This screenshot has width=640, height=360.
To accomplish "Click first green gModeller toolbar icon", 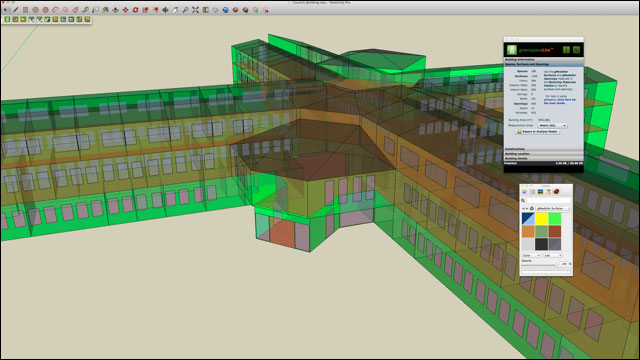I will pos(7,19).
